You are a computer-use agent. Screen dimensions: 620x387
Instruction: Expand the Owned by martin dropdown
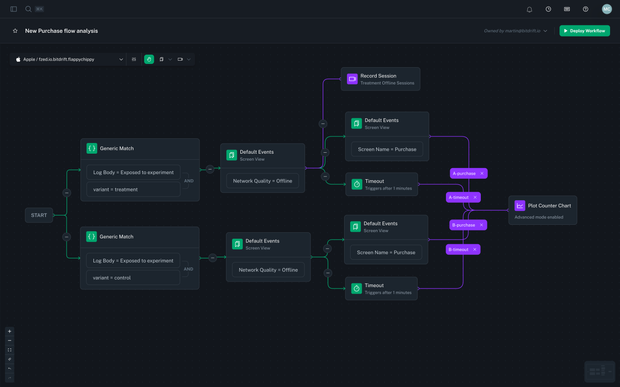click(516, 31)
